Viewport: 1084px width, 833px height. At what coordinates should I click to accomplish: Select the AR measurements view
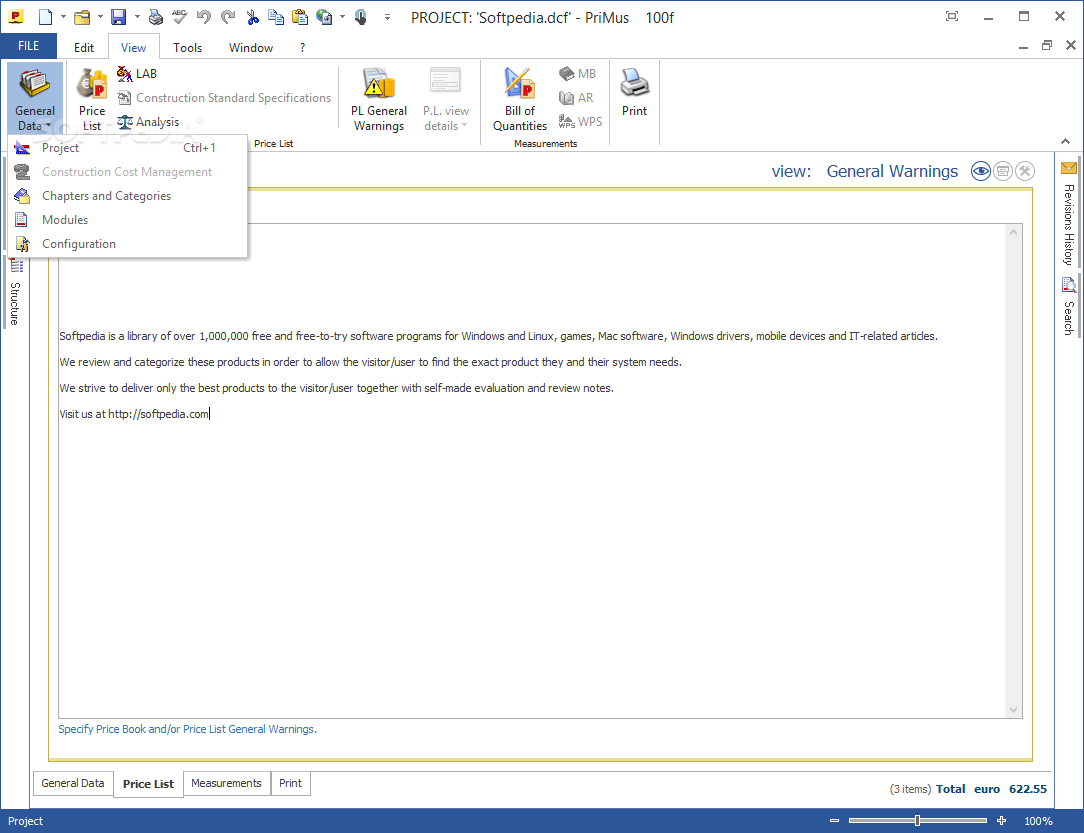[576, 98]
